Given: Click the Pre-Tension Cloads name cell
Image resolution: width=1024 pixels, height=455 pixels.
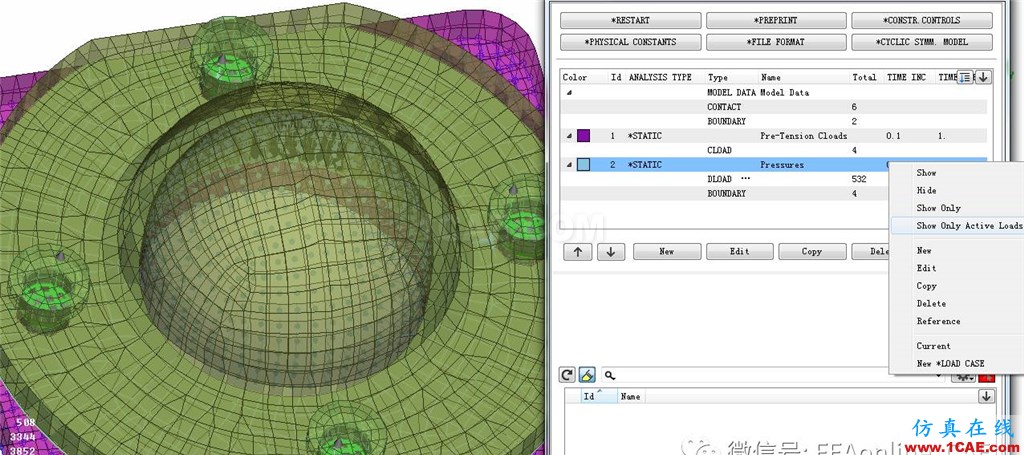Looking at the screenshot, I should tap(803, 136).
